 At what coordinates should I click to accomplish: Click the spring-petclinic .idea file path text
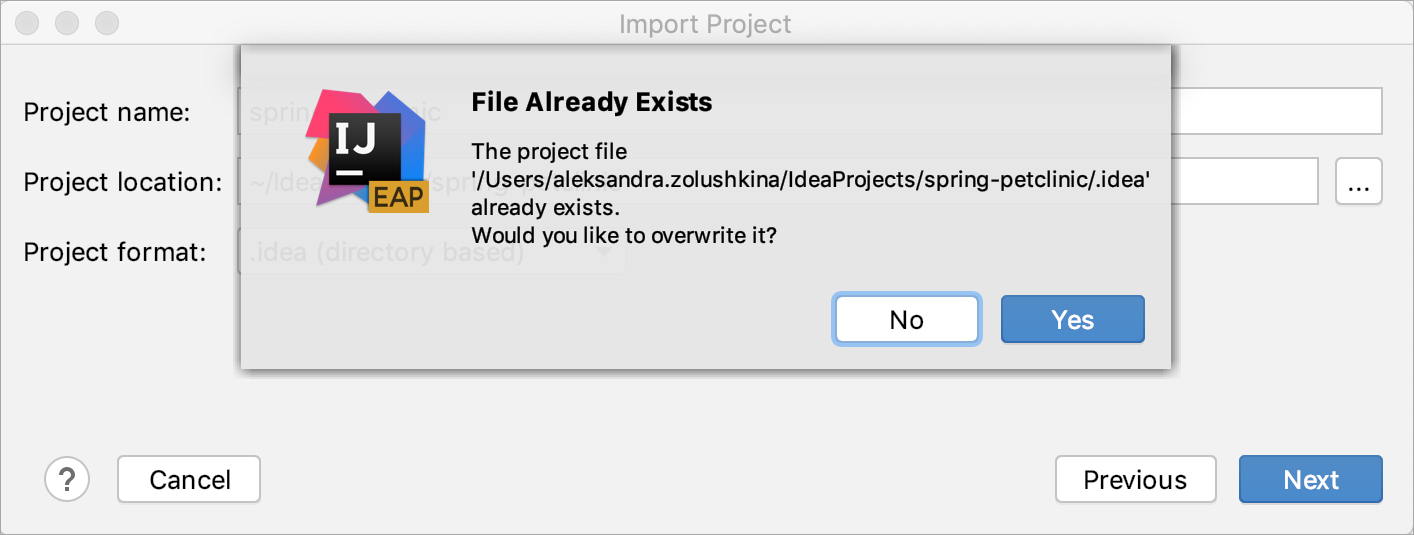[x=811, y=180]
